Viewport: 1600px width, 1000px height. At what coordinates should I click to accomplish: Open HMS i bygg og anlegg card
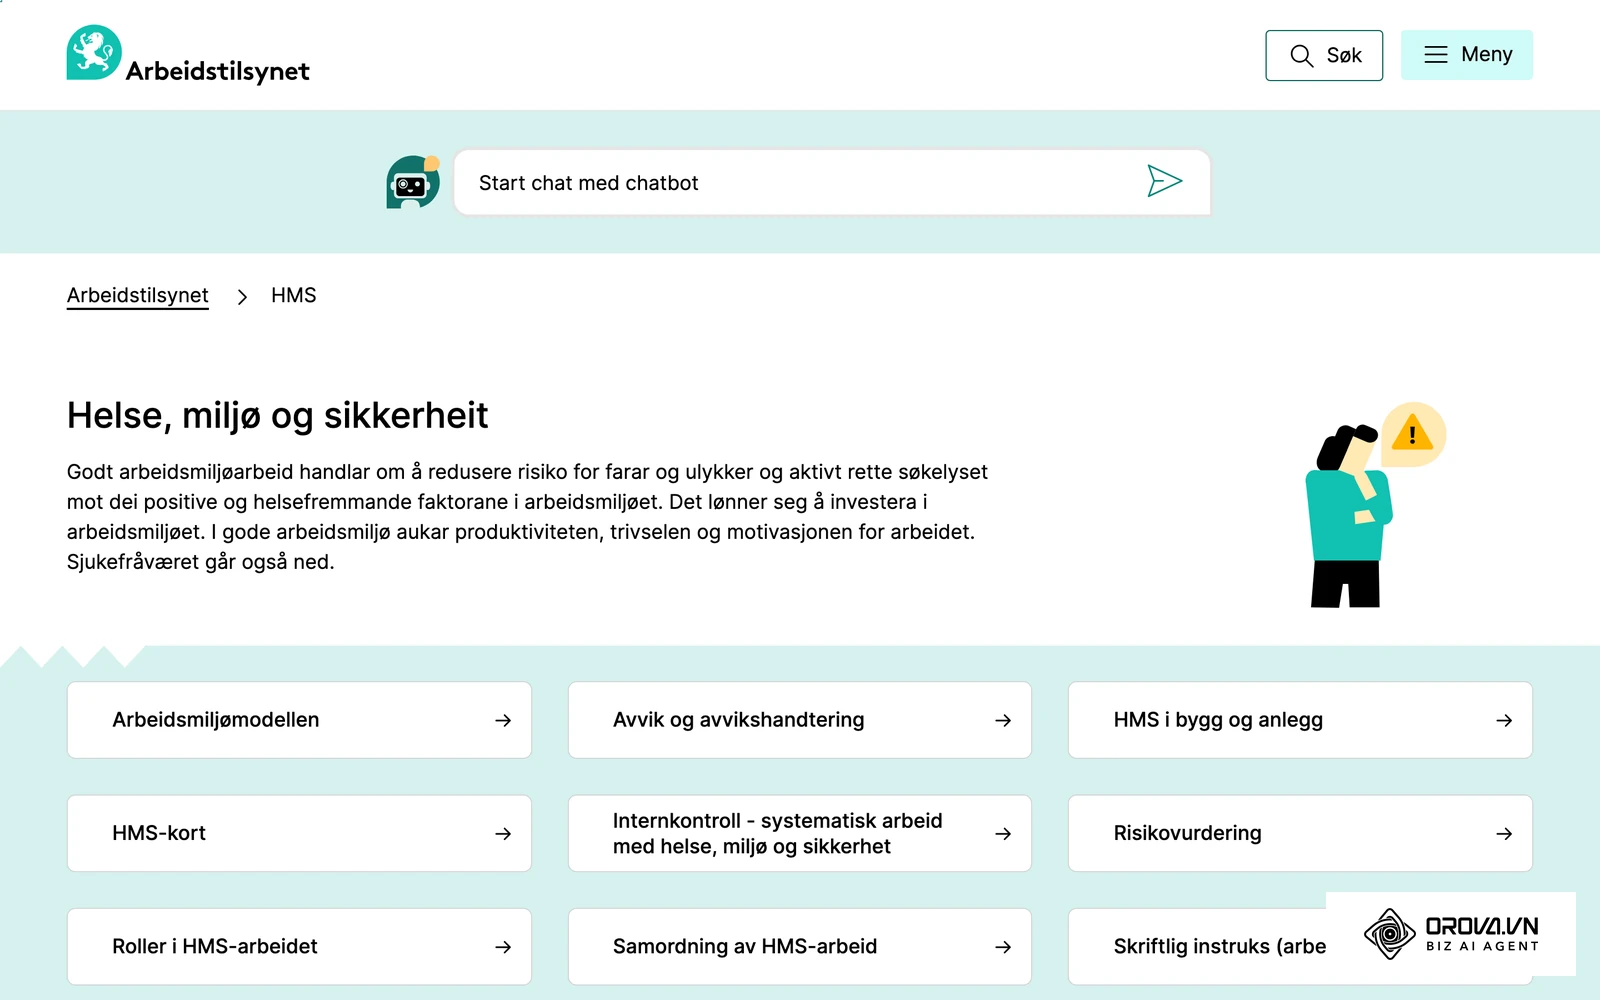pyautogui.click(x=1300, y=720)
